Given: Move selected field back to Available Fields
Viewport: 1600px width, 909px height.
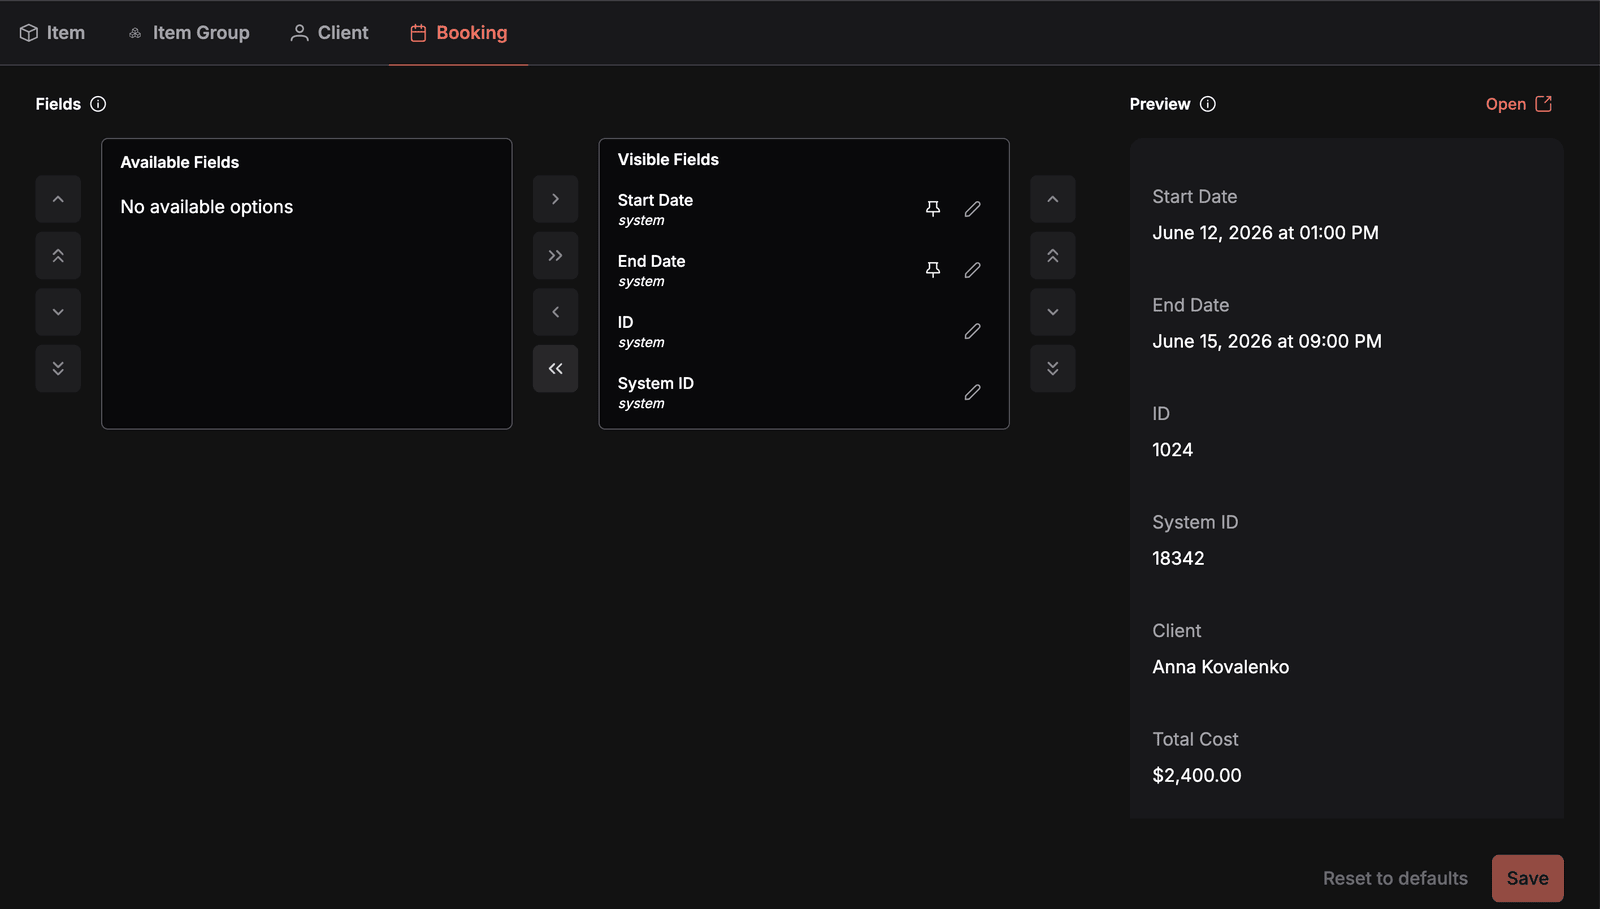Looking at the screenshot, I should tap(556, 312).
